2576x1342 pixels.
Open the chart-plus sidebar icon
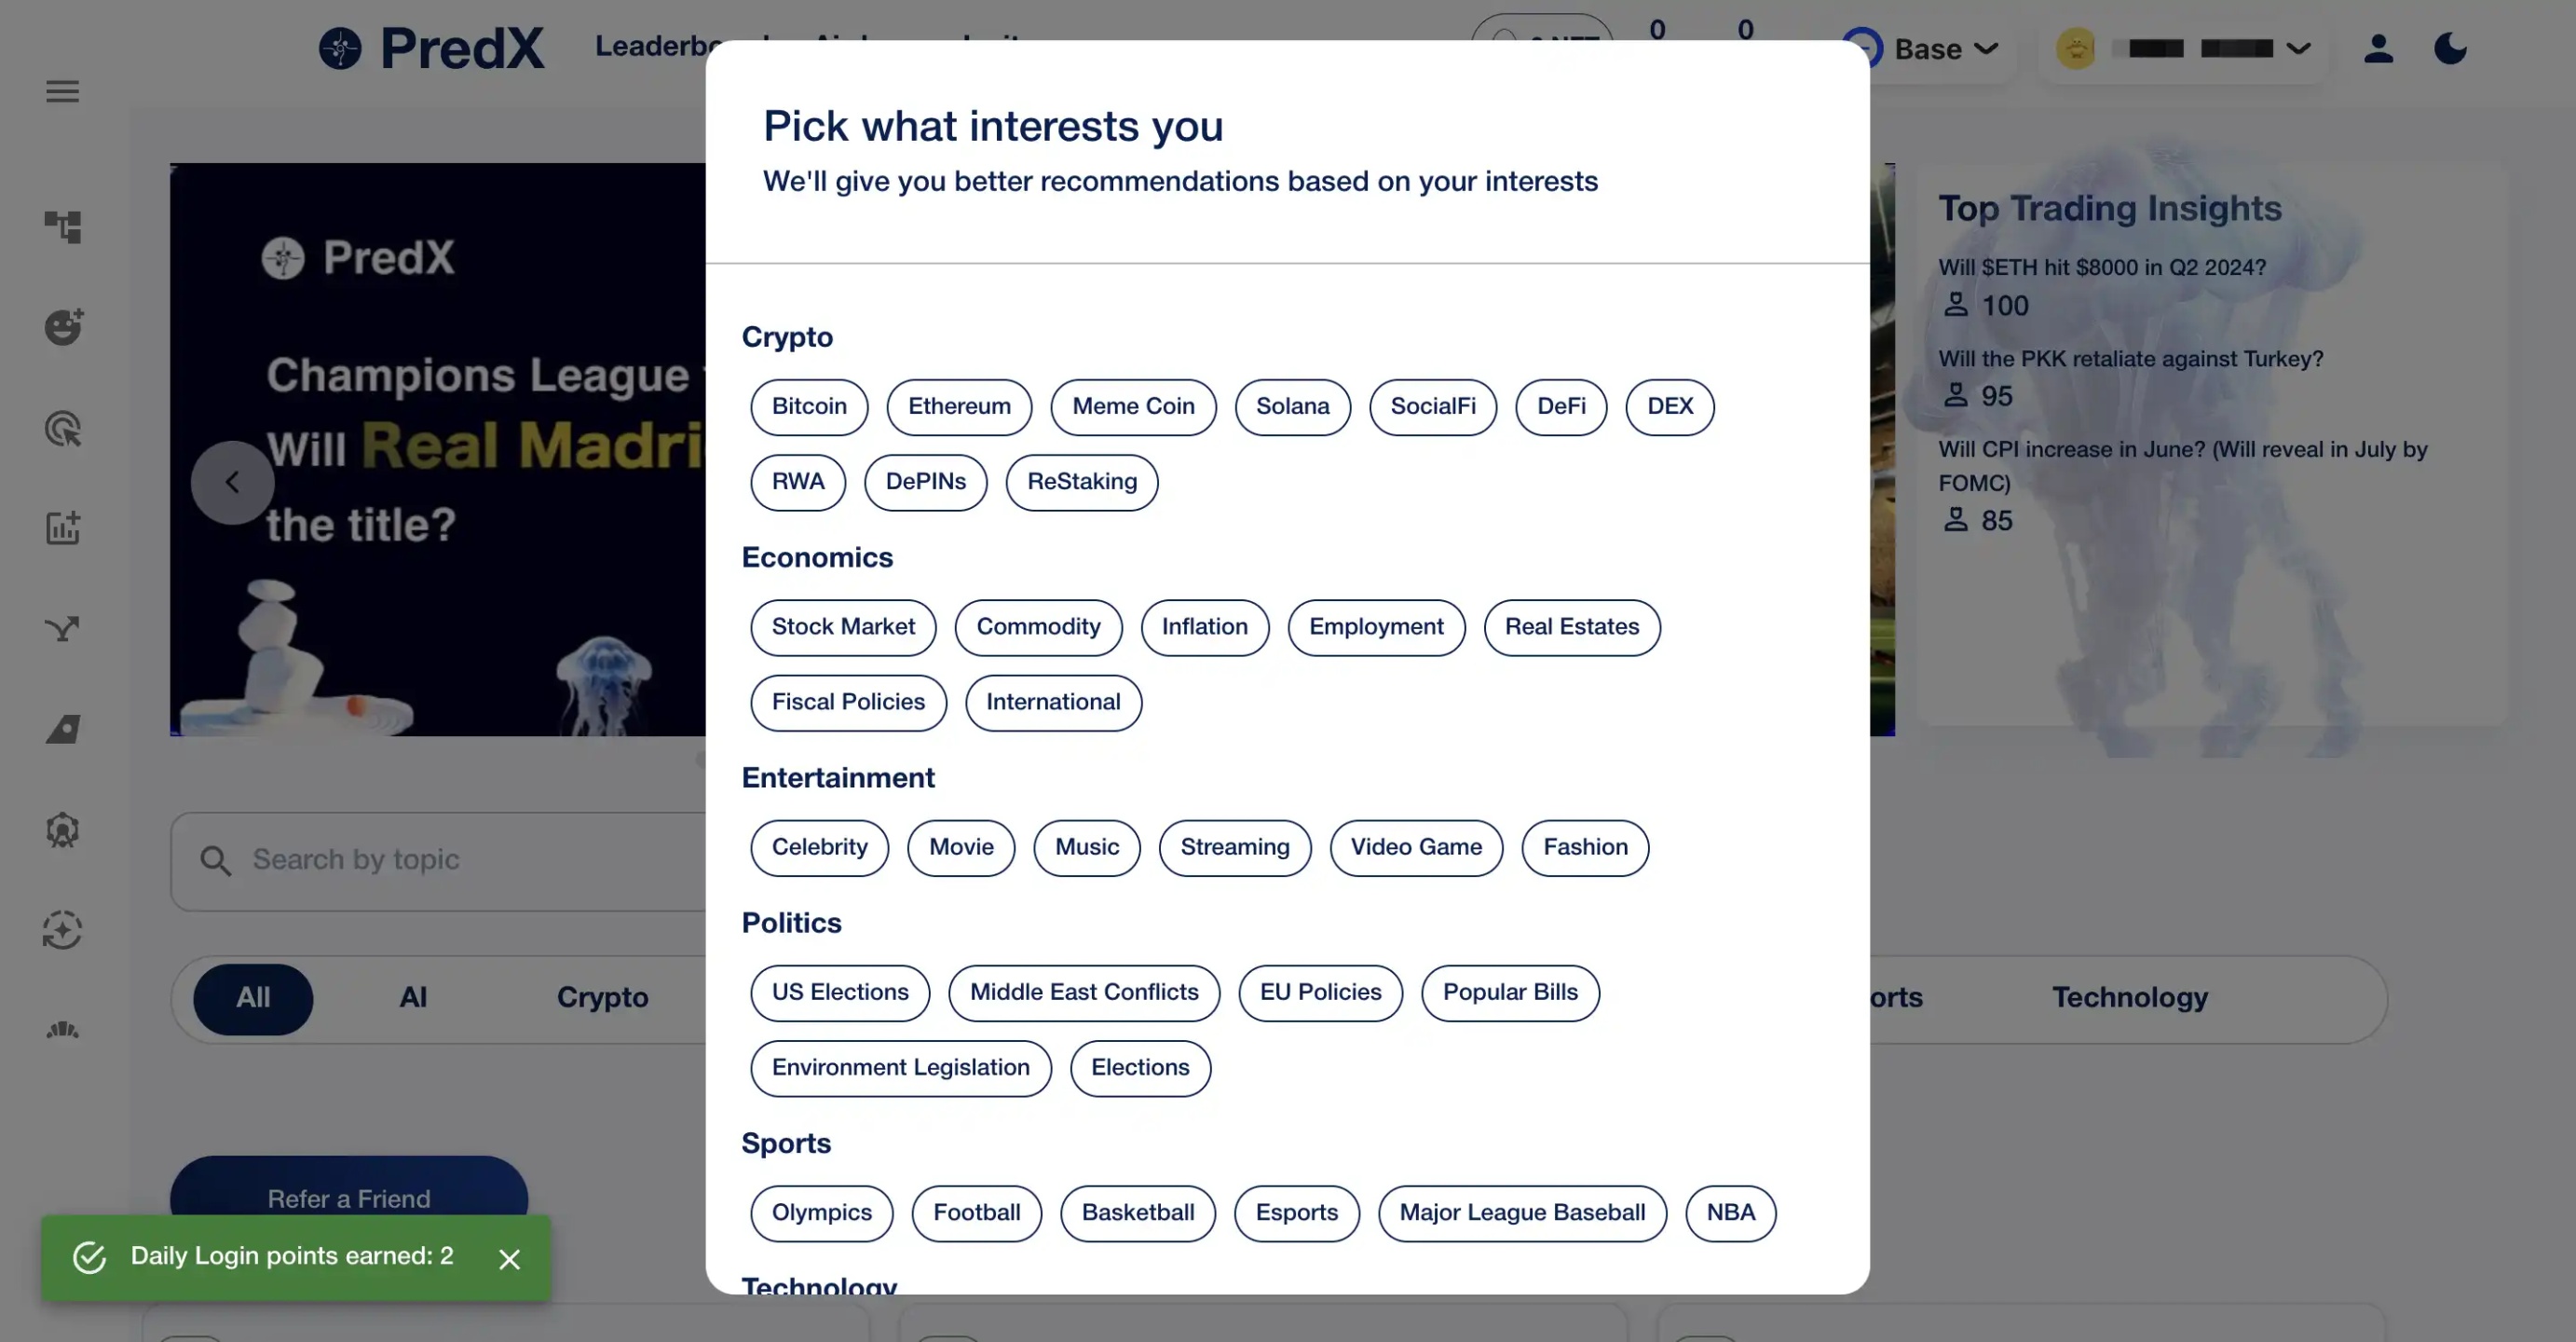[62, 528]
